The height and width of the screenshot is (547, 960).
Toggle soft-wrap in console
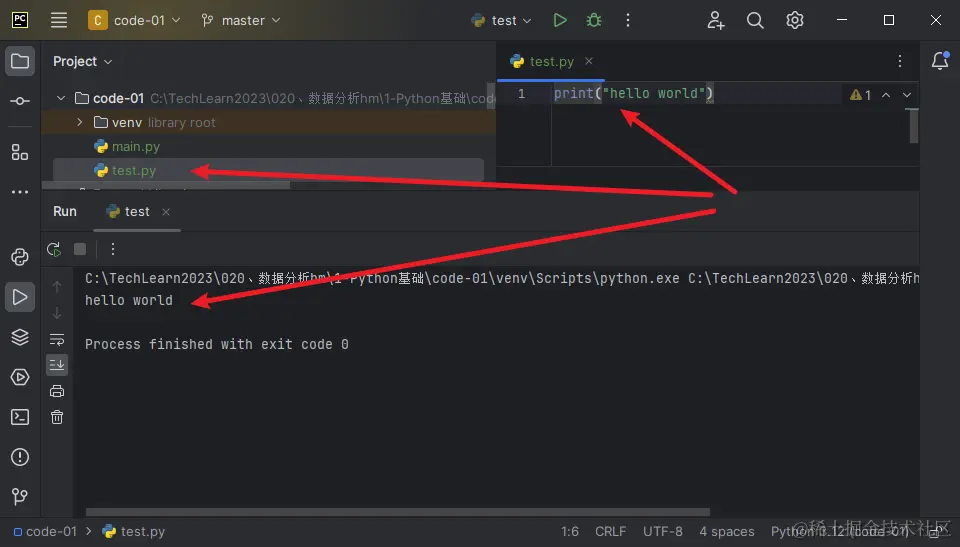(57, 339)
